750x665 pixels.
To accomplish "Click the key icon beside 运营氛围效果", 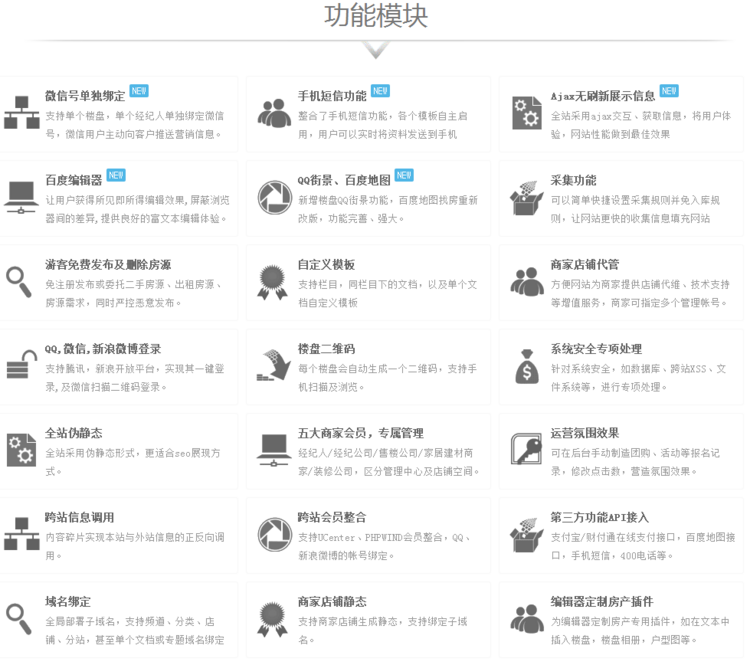I will click(x=527, y=449).
